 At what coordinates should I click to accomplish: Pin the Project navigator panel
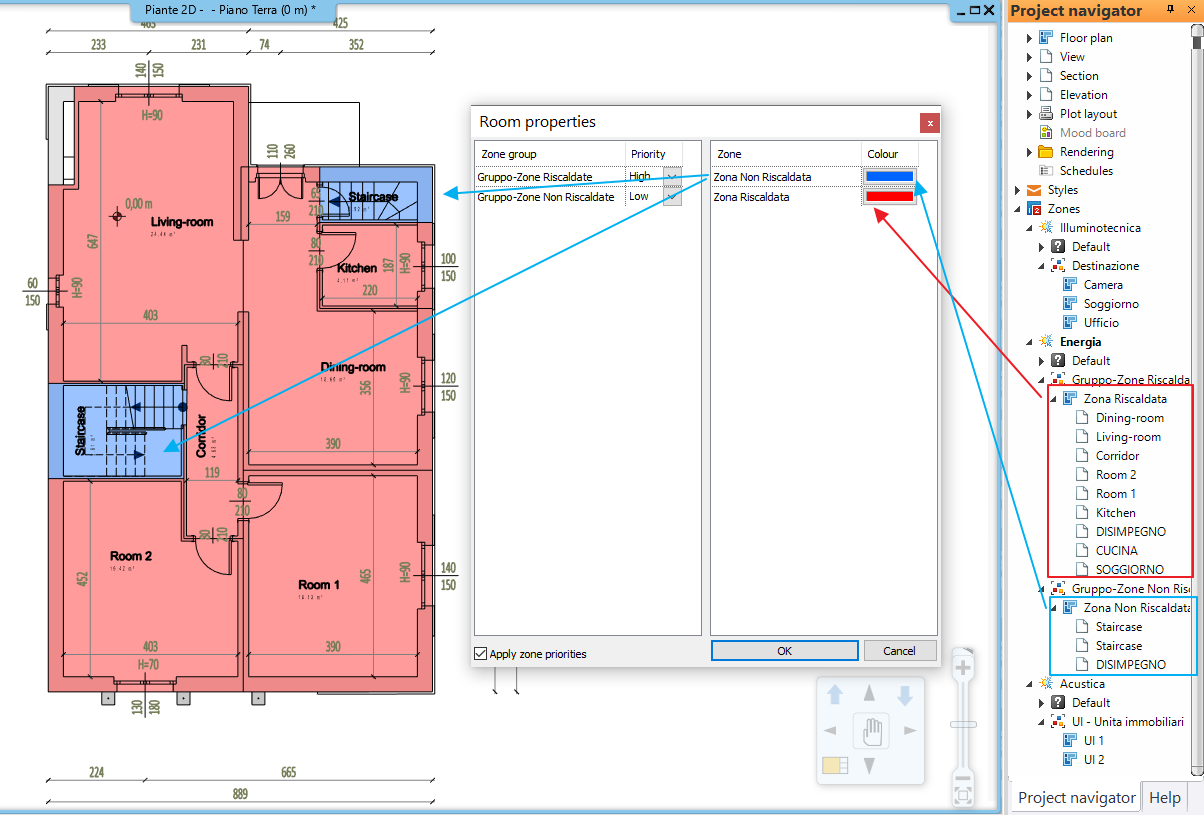pyautogui.click(x=1171, y=10)
